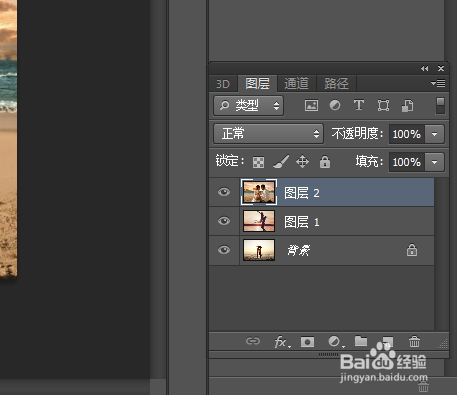
Task: Select the 图层 1 thumbnail
Action: (x=259, y=221)
